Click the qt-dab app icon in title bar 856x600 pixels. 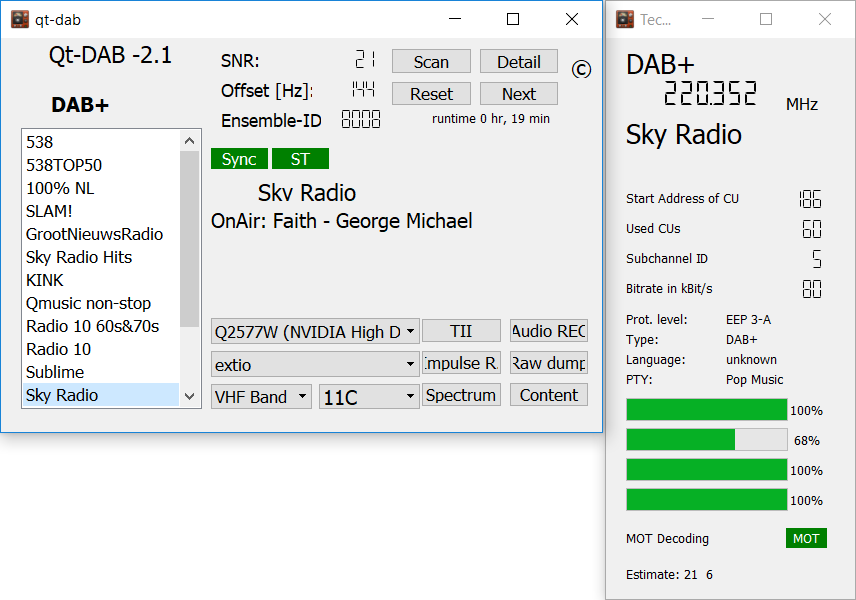click(20, 19)
